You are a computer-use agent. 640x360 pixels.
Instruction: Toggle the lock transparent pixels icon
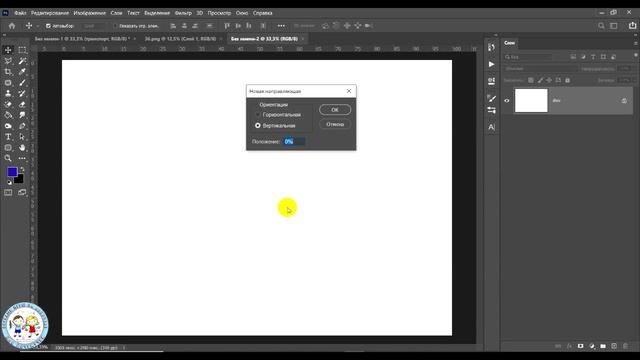(x=531, y=80)
